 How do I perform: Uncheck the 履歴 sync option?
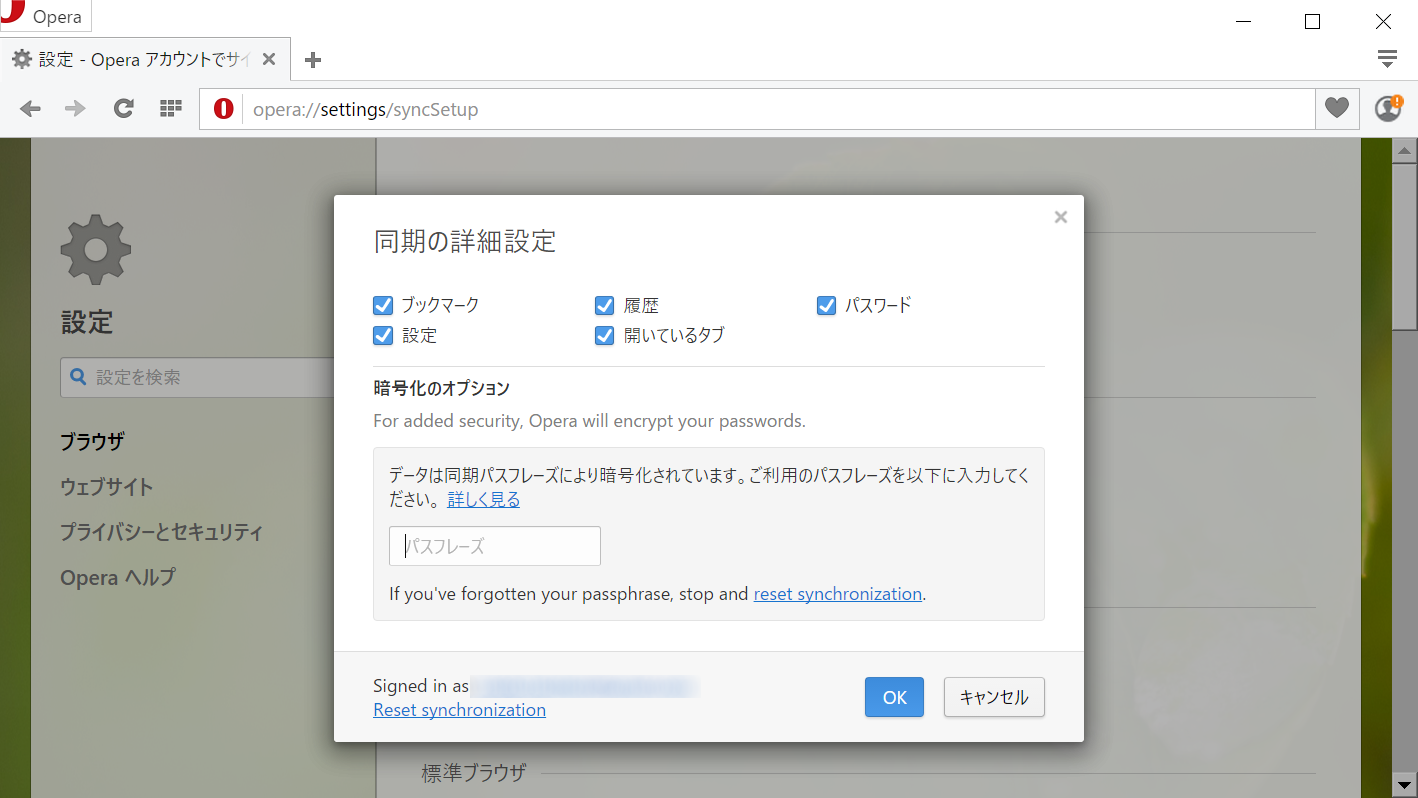tap(604, 305)
